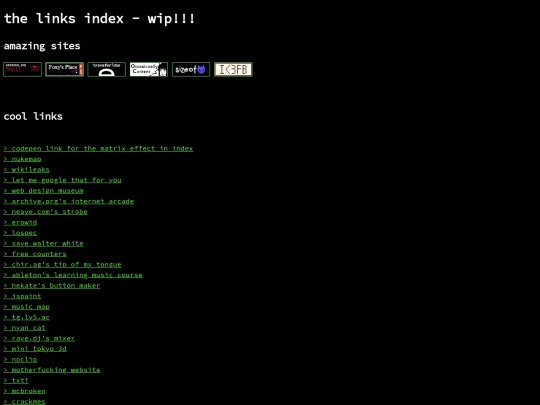Launch the jspaint link

pyautogui.click(x=22, y=296)
